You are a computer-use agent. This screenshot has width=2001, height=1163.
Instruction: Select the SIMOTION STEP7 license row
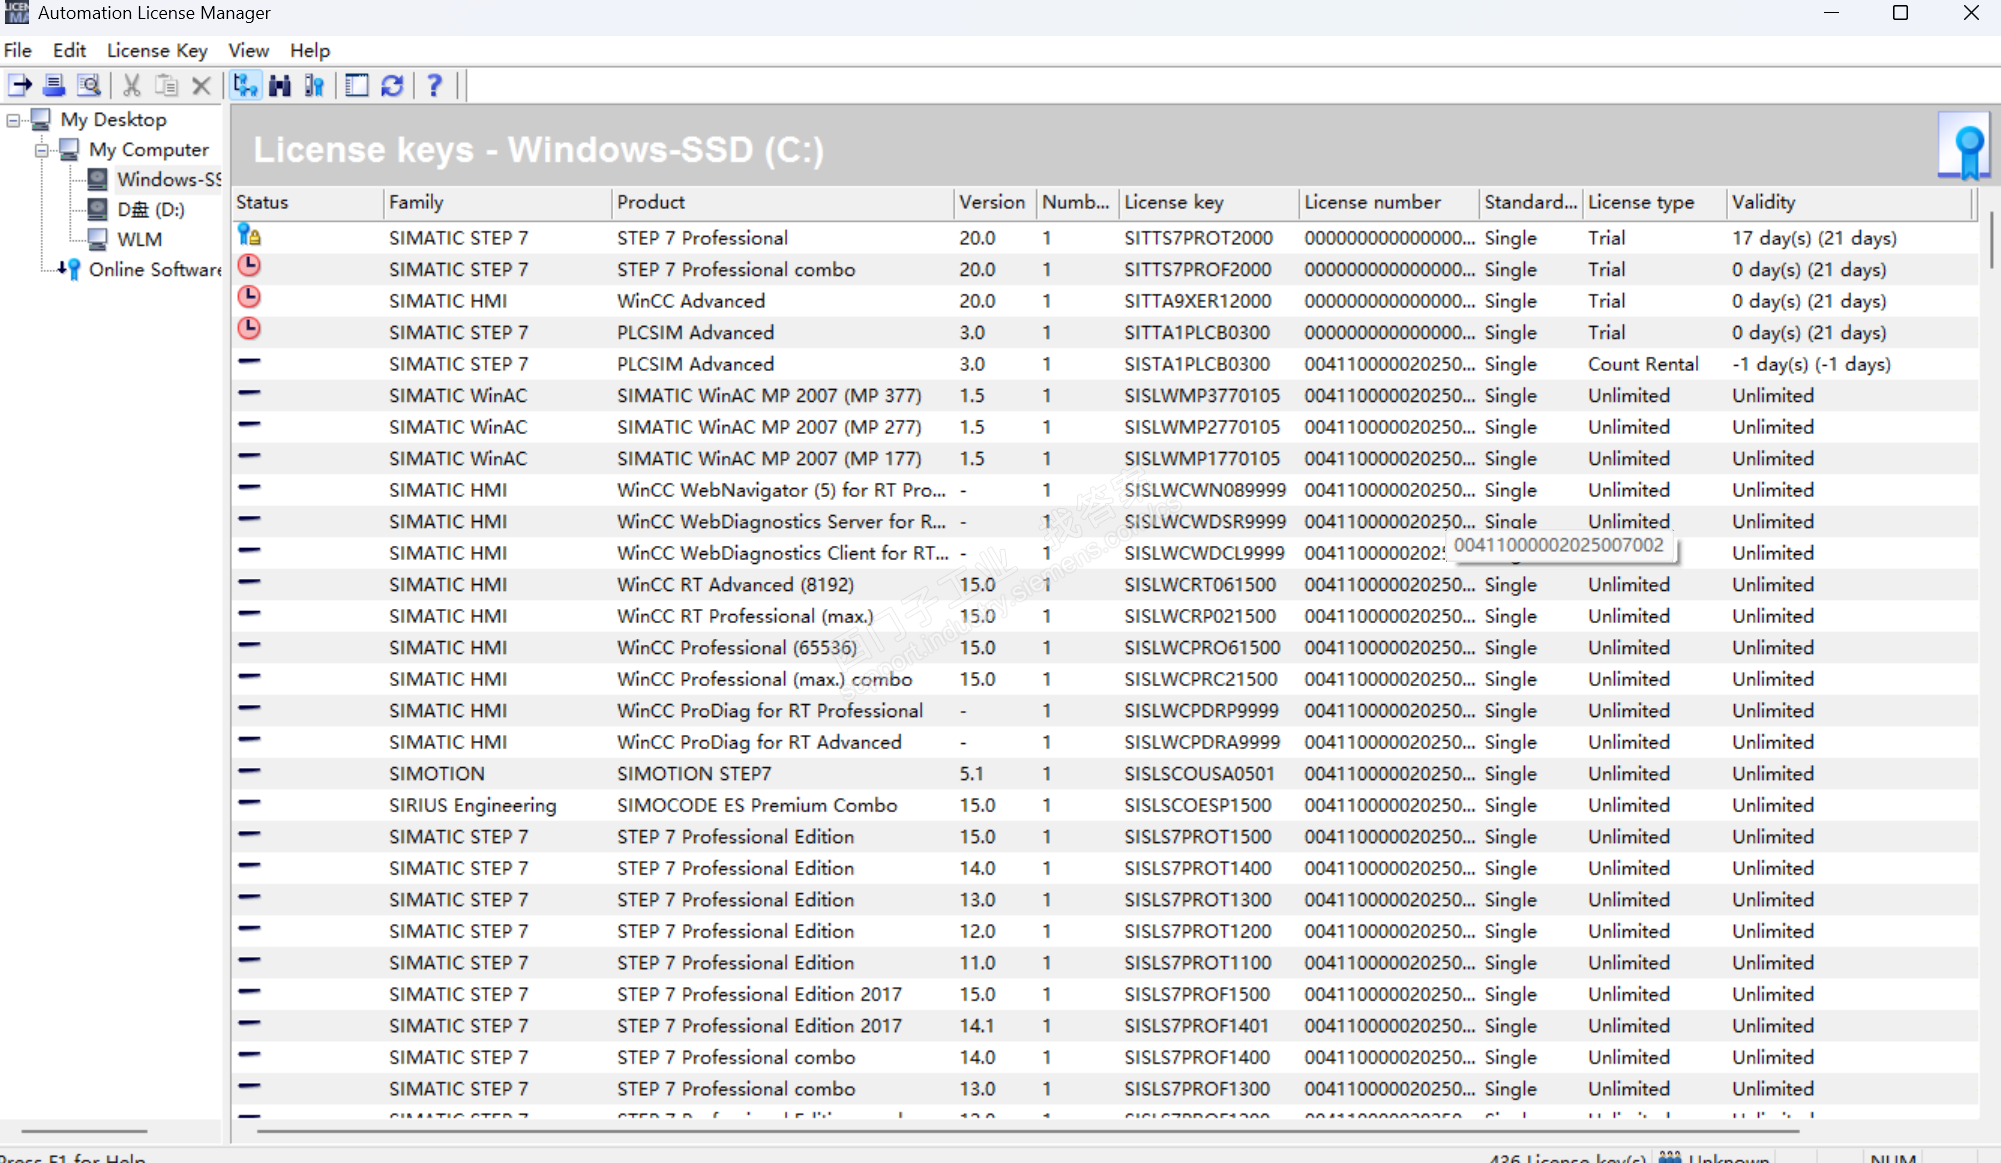pyautogui.click(x=694, y=774)
